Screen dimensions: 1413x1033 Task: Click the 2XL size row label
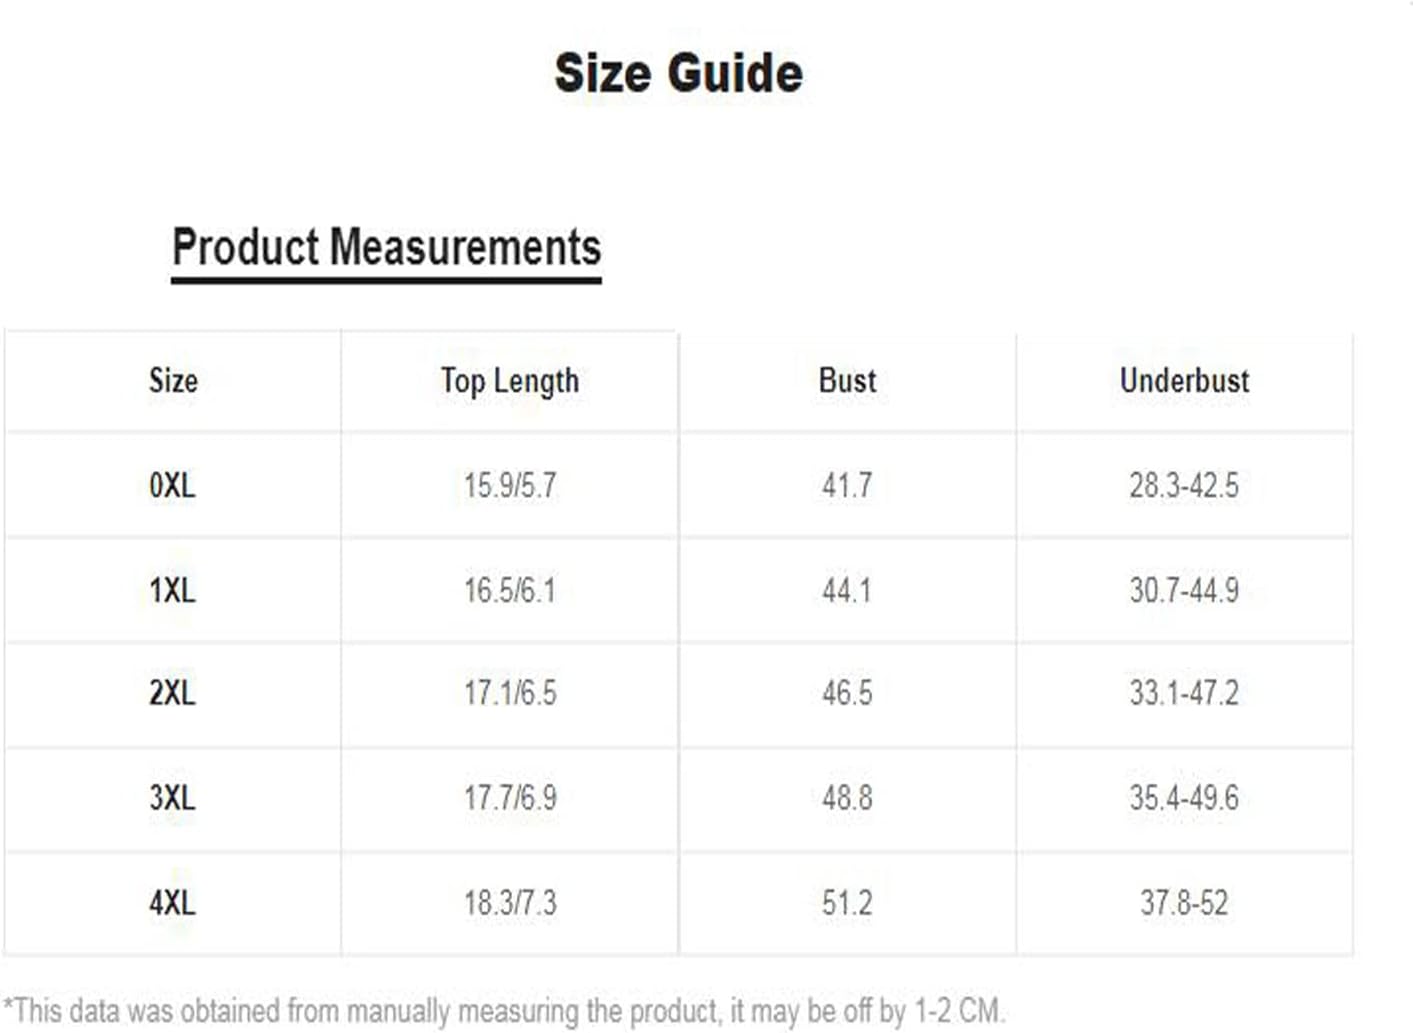pos(172,692)
